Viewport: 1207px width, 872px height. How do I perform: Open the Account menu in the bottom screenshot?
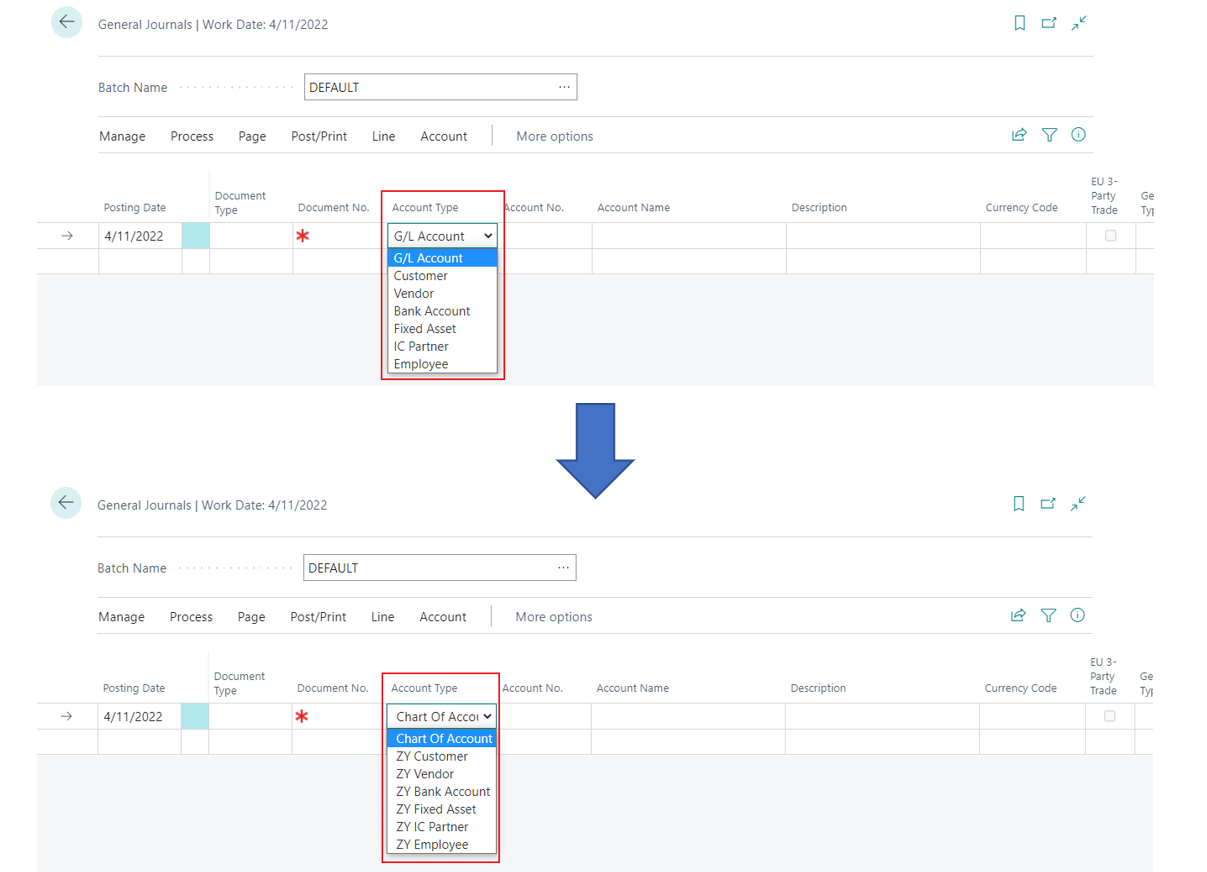(x=443, y=616)
